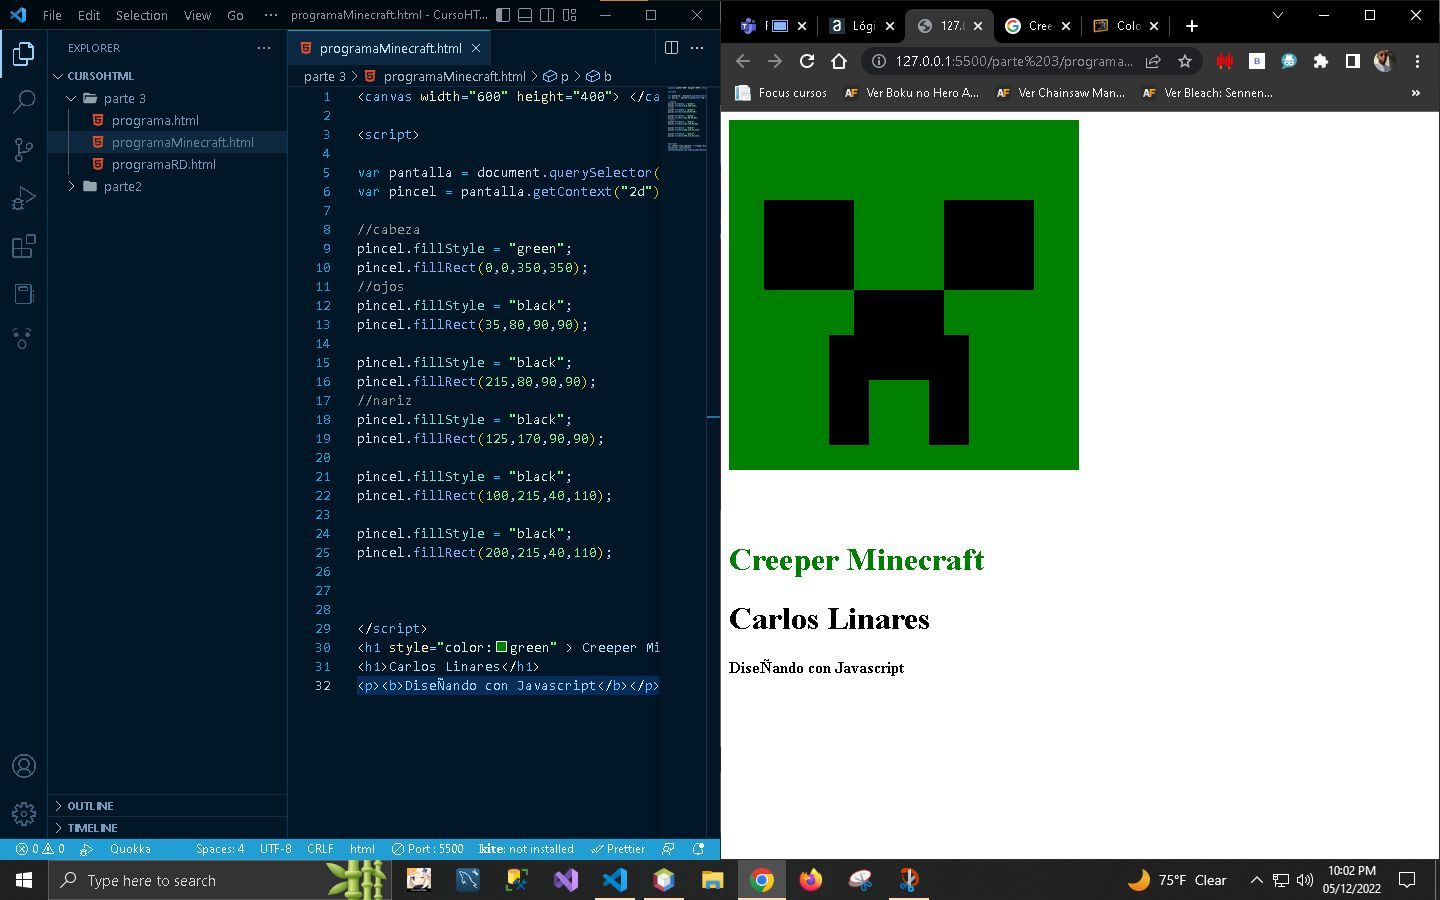Open the Go menu in VS Code
The height and width of the screenshot is (900, 1440).
[235, 15]
